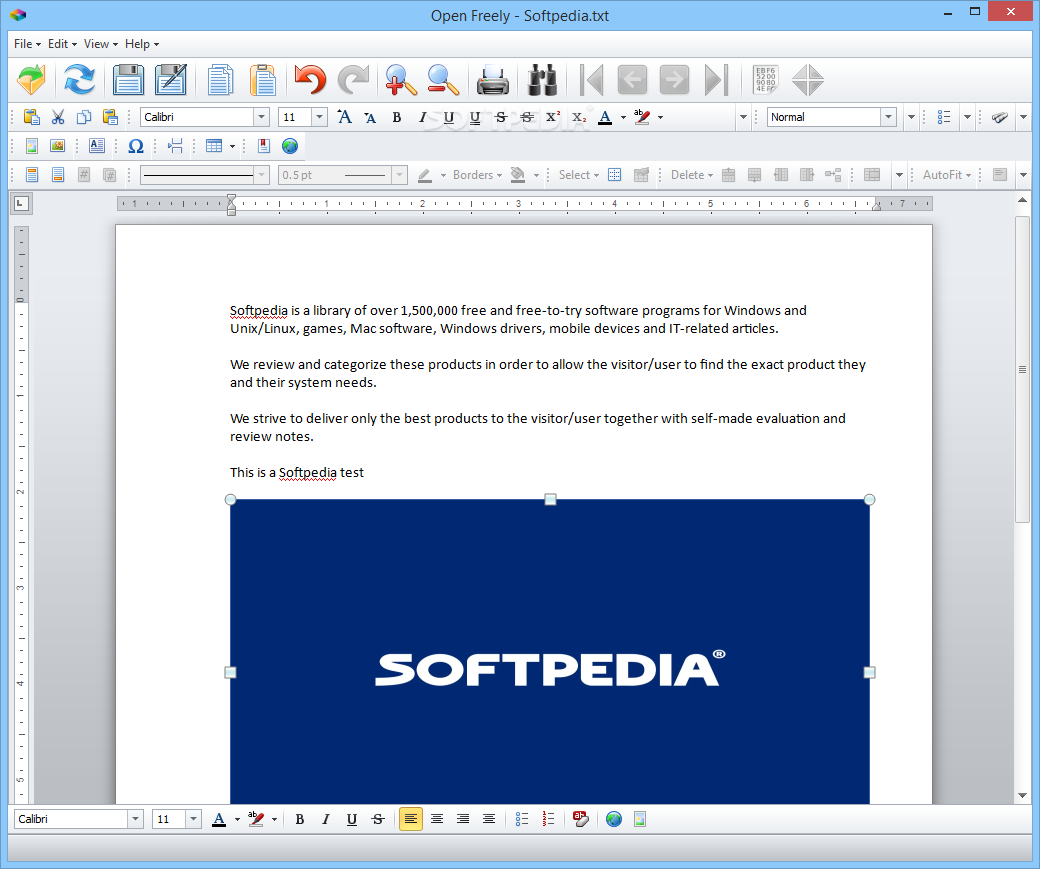
Task: Apply superscript from the top format bar
Action: pos(552,117)
